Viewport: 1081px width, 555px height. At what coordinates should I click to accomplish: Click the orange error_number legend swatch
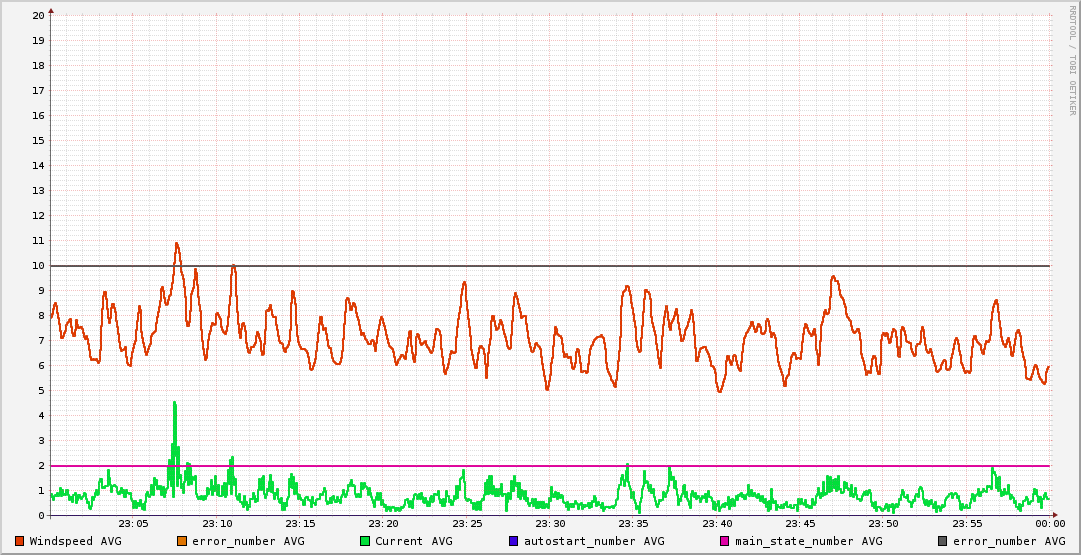pyautogui.click(x=182, y=541)
